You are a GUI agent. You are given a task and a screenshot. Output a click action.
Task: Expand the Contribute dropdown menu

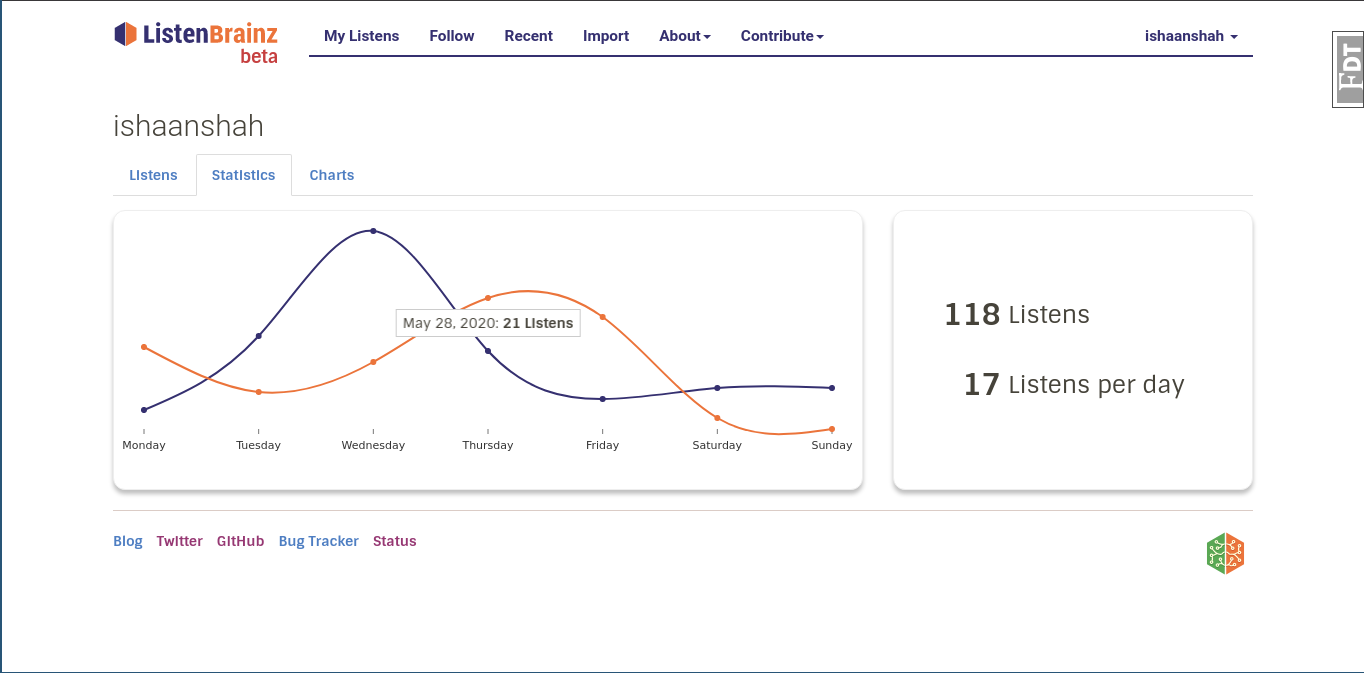[782, 36]
